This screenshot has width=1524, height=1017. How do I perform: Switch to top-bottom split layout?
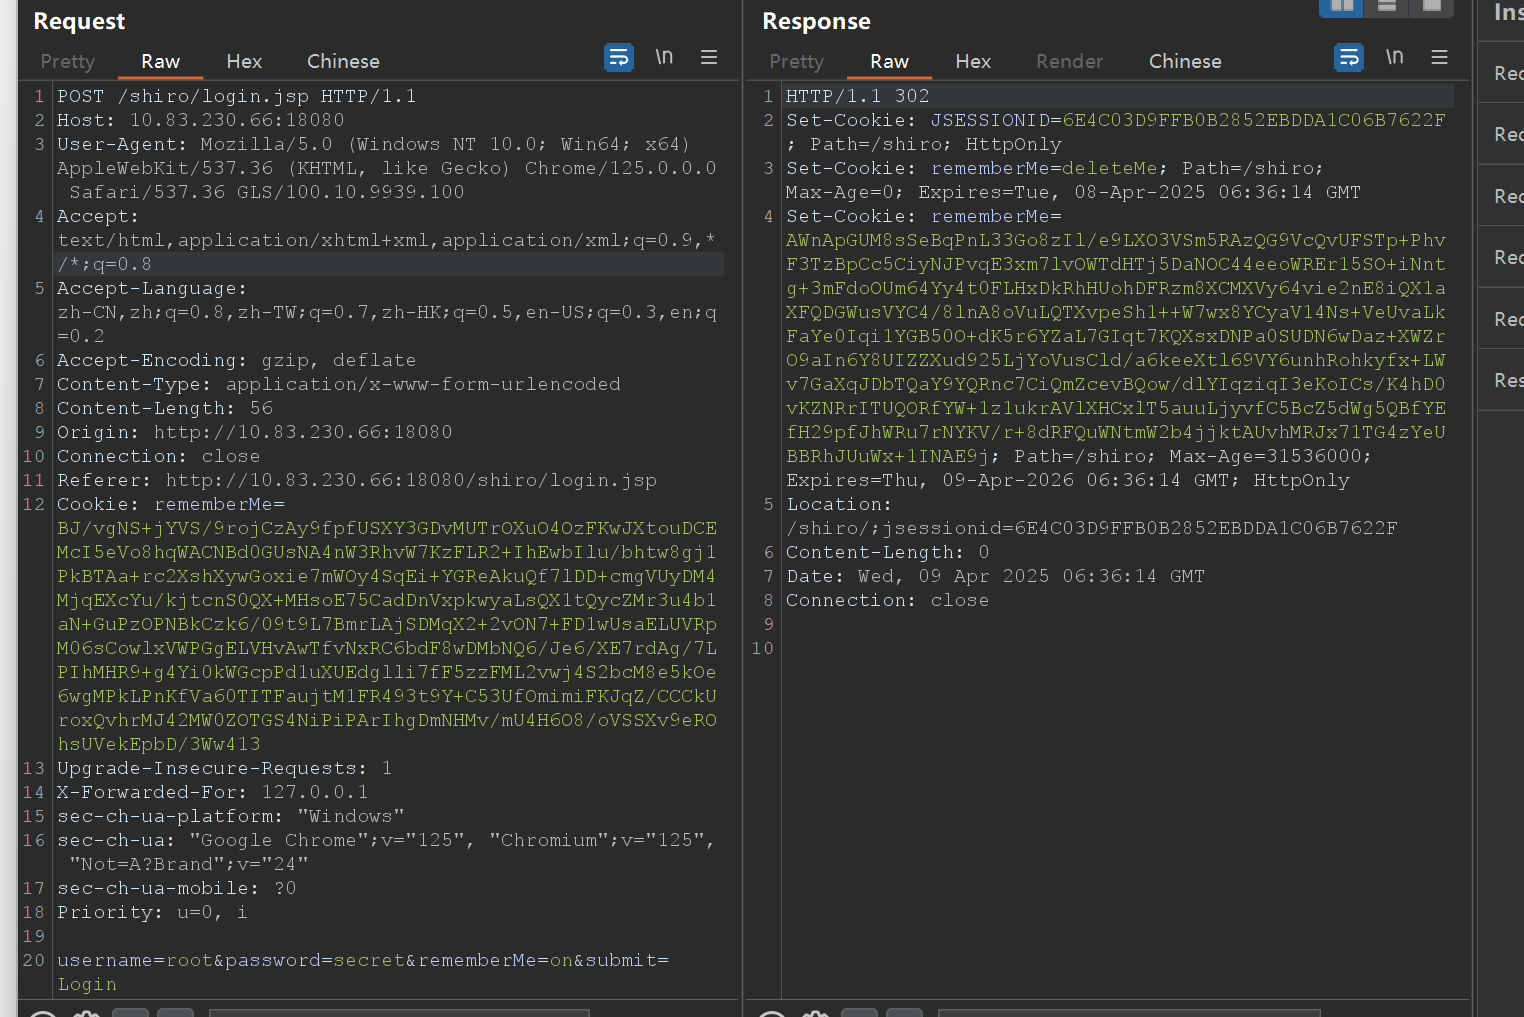(x=1387, y=7)
